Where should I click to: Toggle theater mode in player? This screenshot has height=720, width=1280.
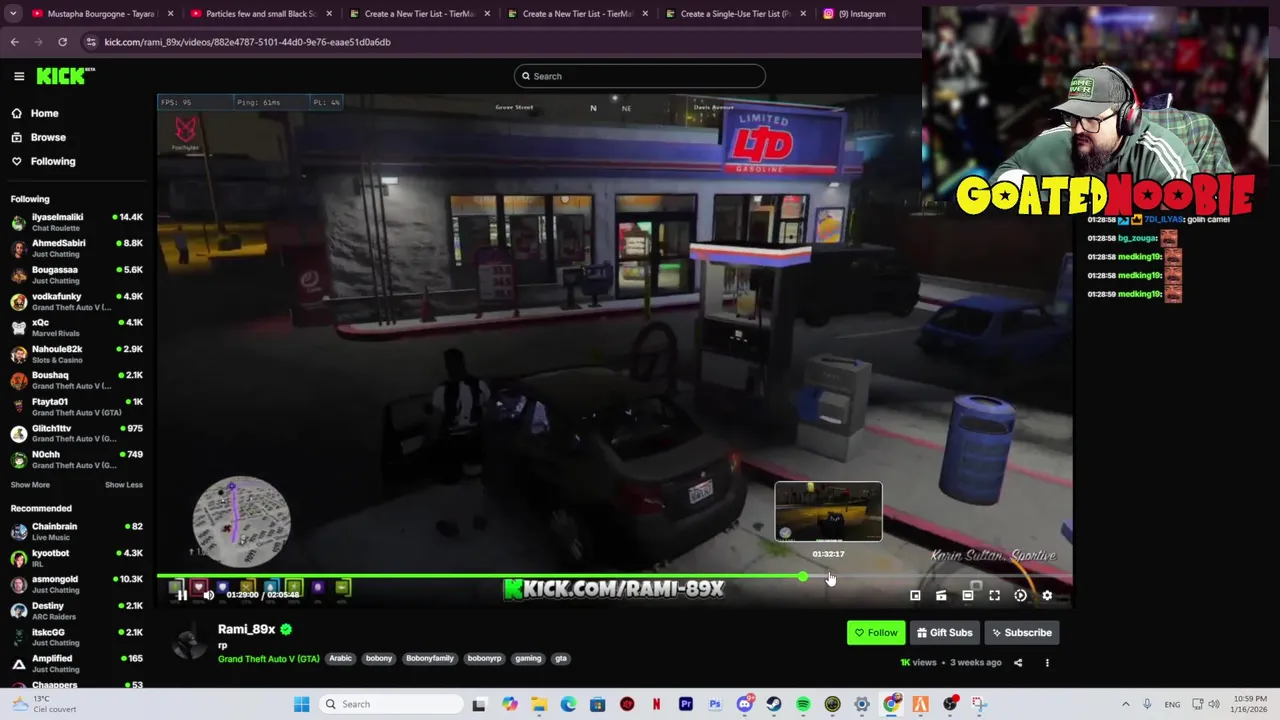(x=968, y=595)
